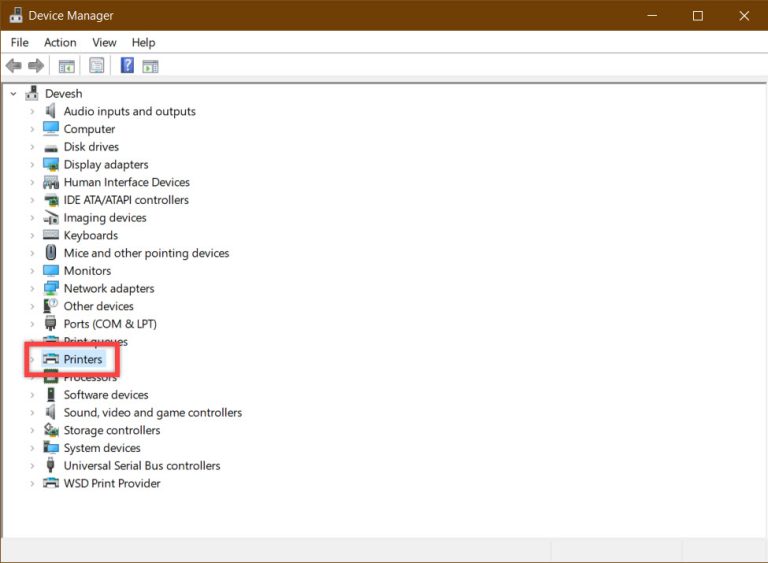Click the IDE ATA/ATAPI controllers icon
This screenshot has height=563, width=768.
[51, 200]
